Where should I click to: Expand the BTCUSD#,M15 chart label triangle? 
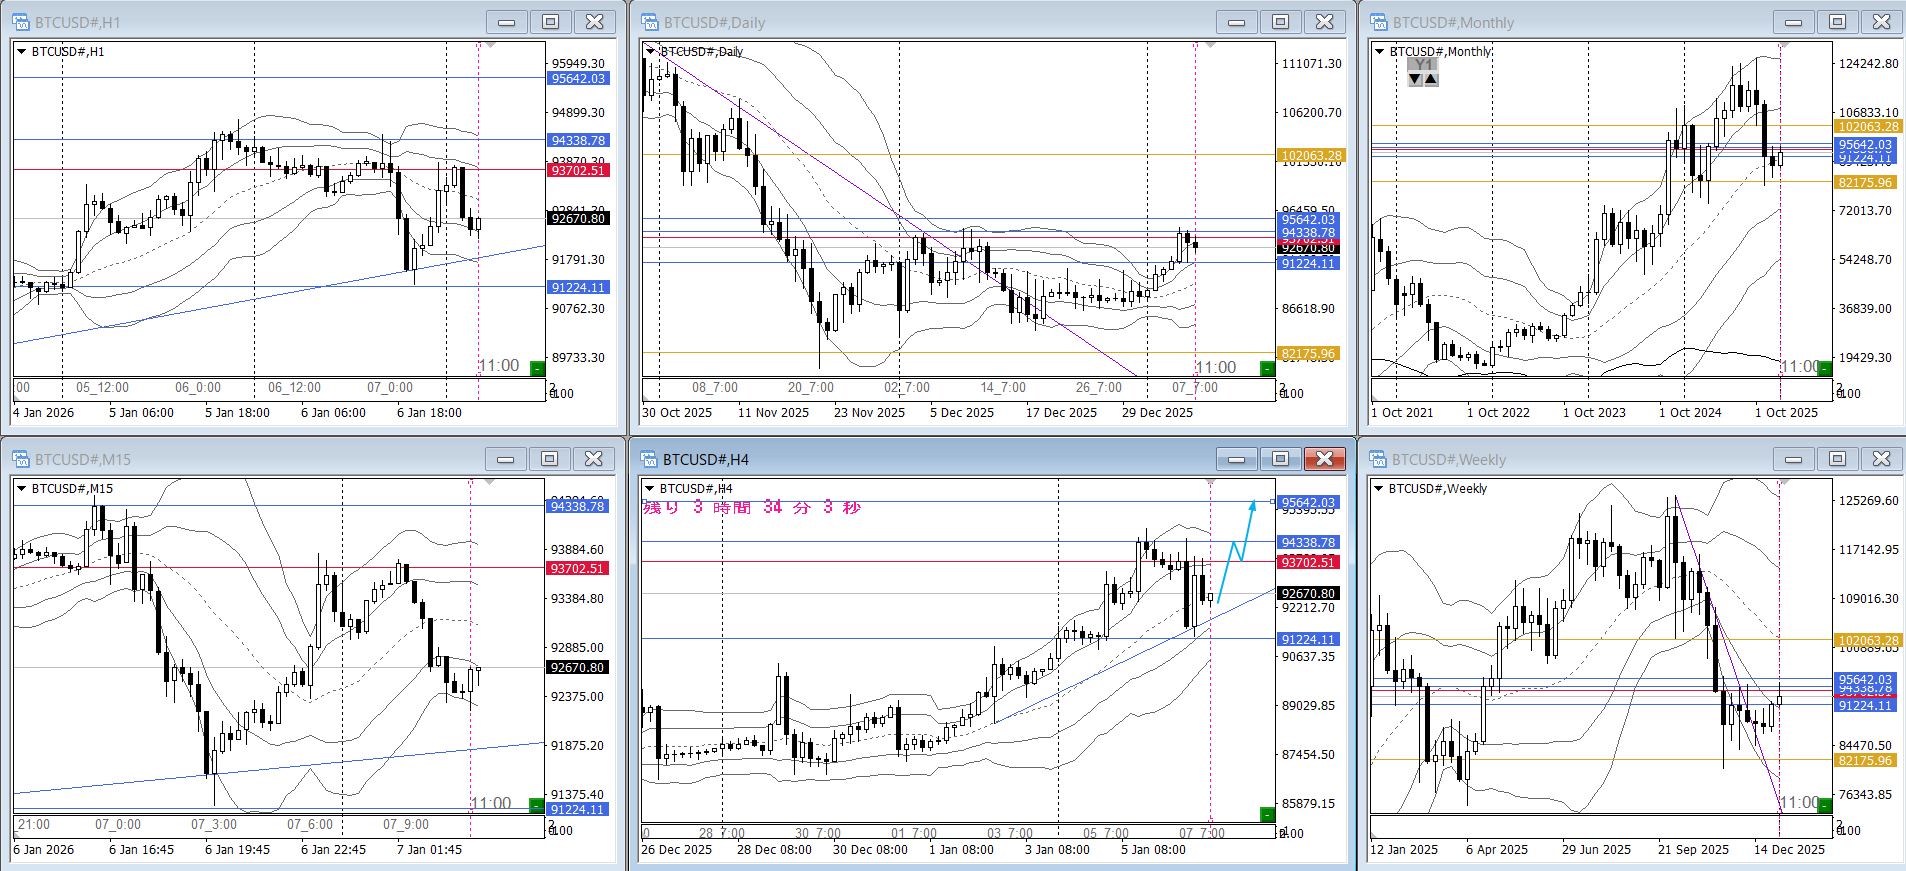21,489
